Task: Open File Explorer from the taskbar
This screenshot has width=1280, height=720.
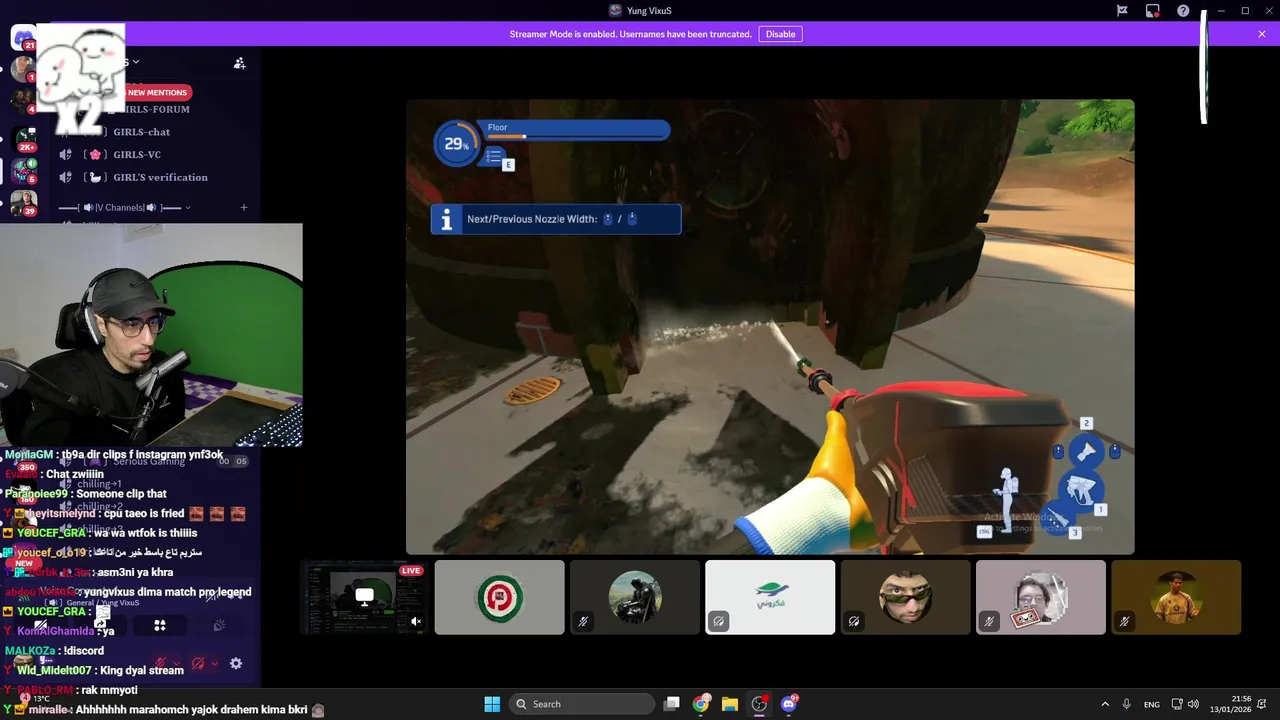Action: (x=730, y=704)
